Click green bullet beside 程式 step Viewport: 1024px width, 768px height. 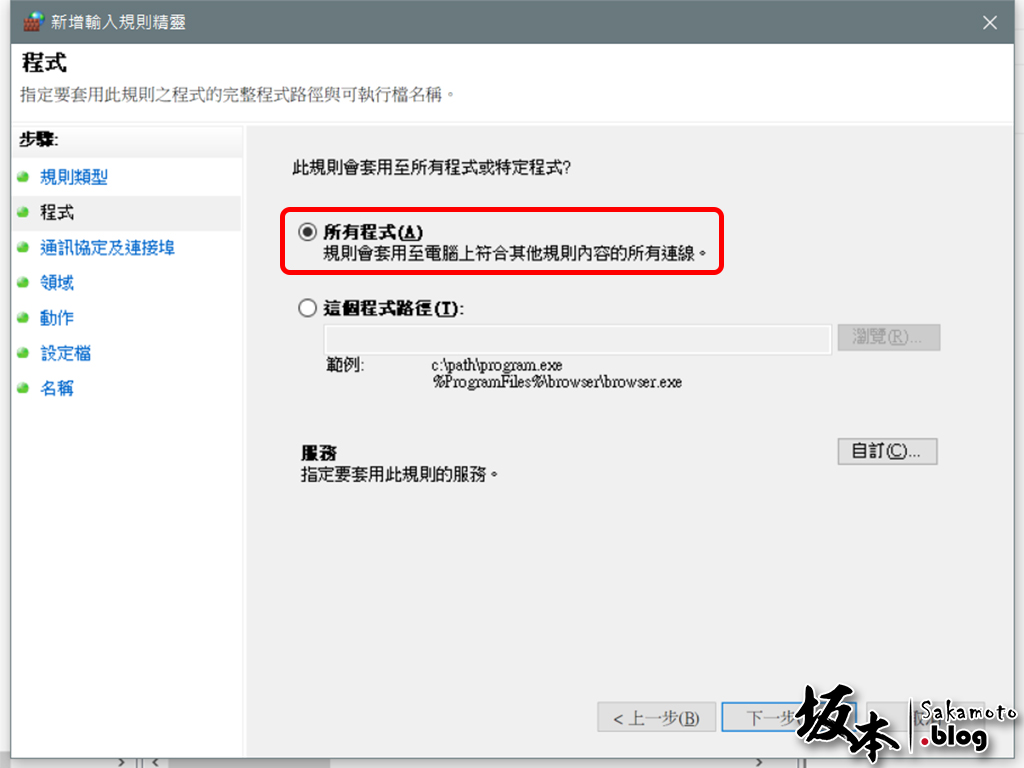coord(24,212)
